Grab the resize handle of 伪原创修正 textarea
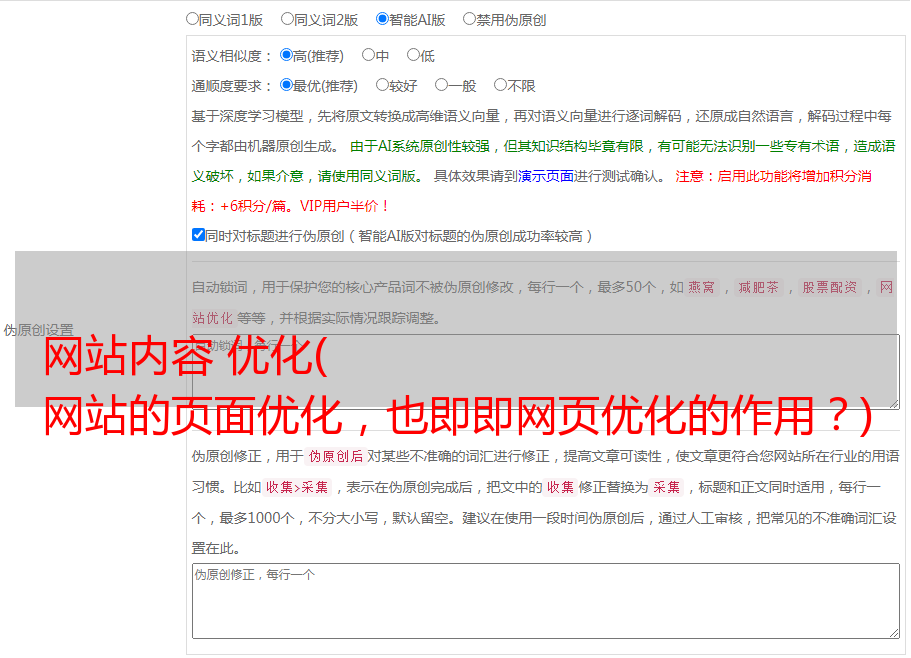911x658 pixels. [x=894, y=633]
